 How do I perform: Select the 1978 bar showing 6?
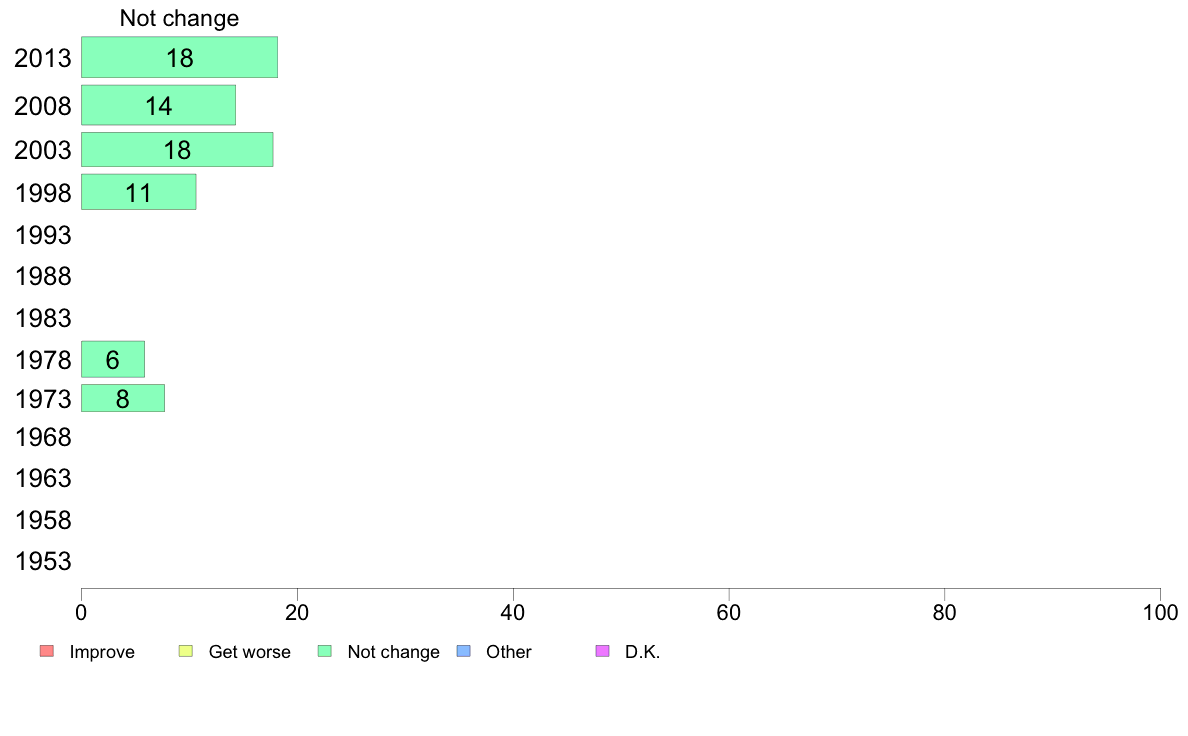point(113,359)
